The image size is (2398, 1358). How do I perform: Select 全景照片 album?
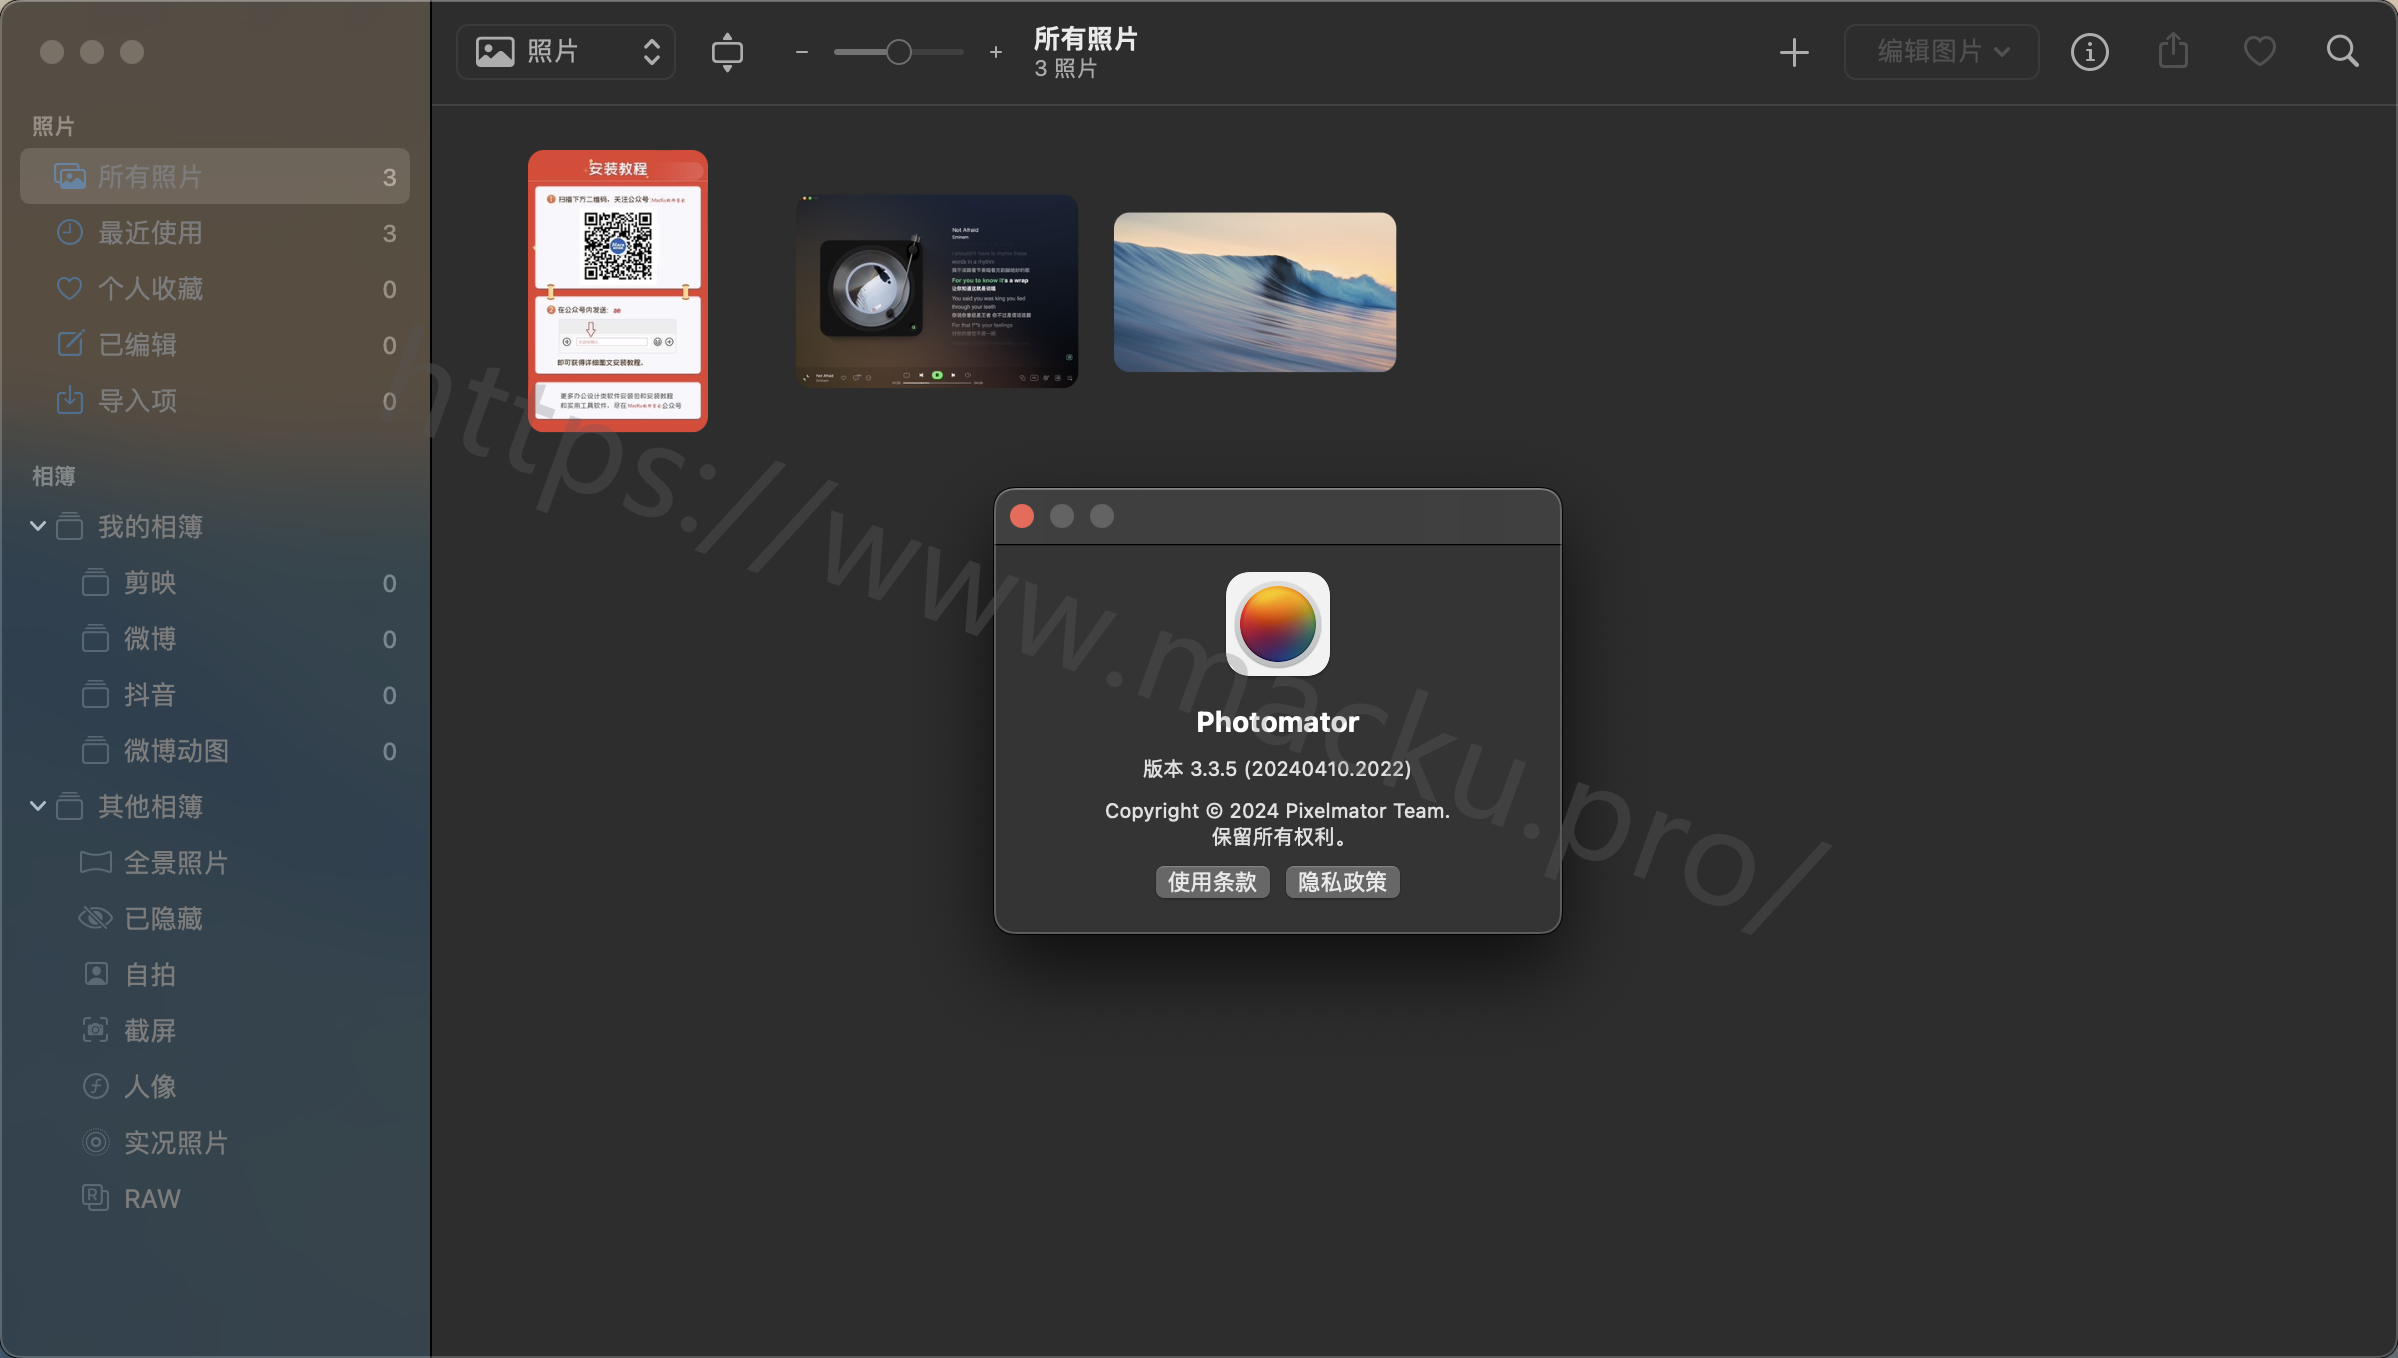(x=215, y=863)
